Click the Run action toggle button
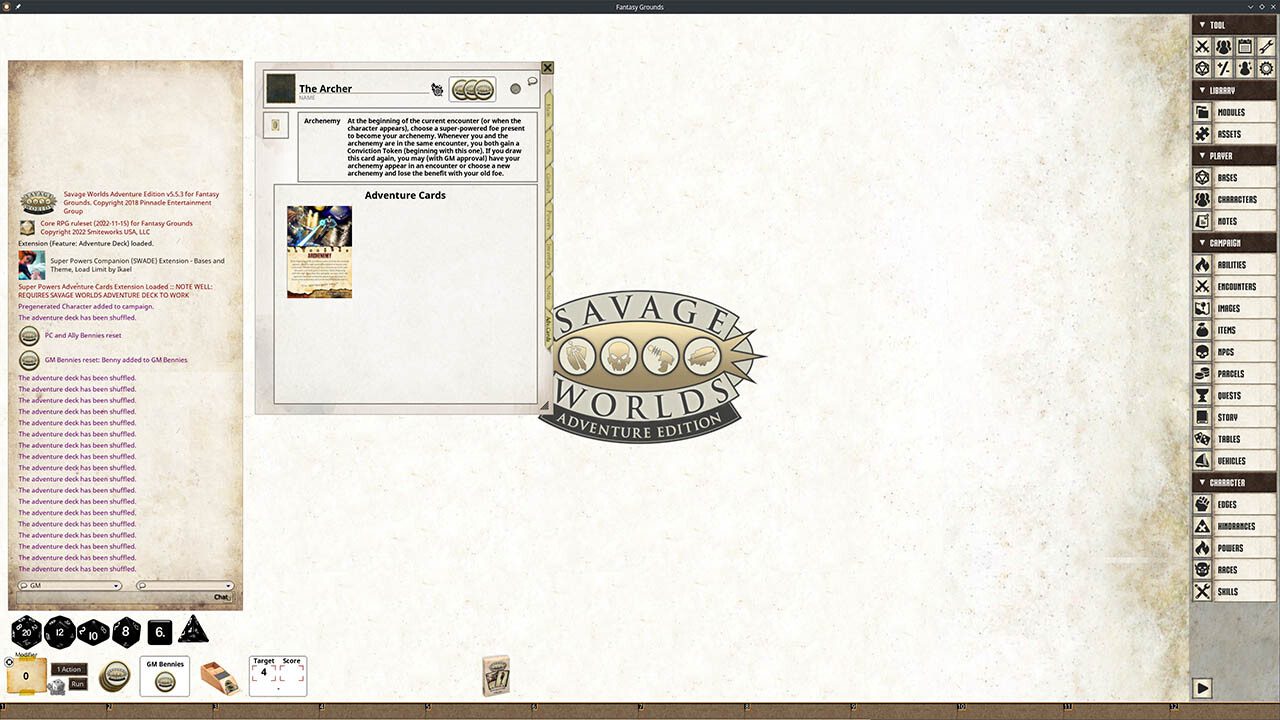1280x720 pixels. pyautogui.click(x=78, y=684)
